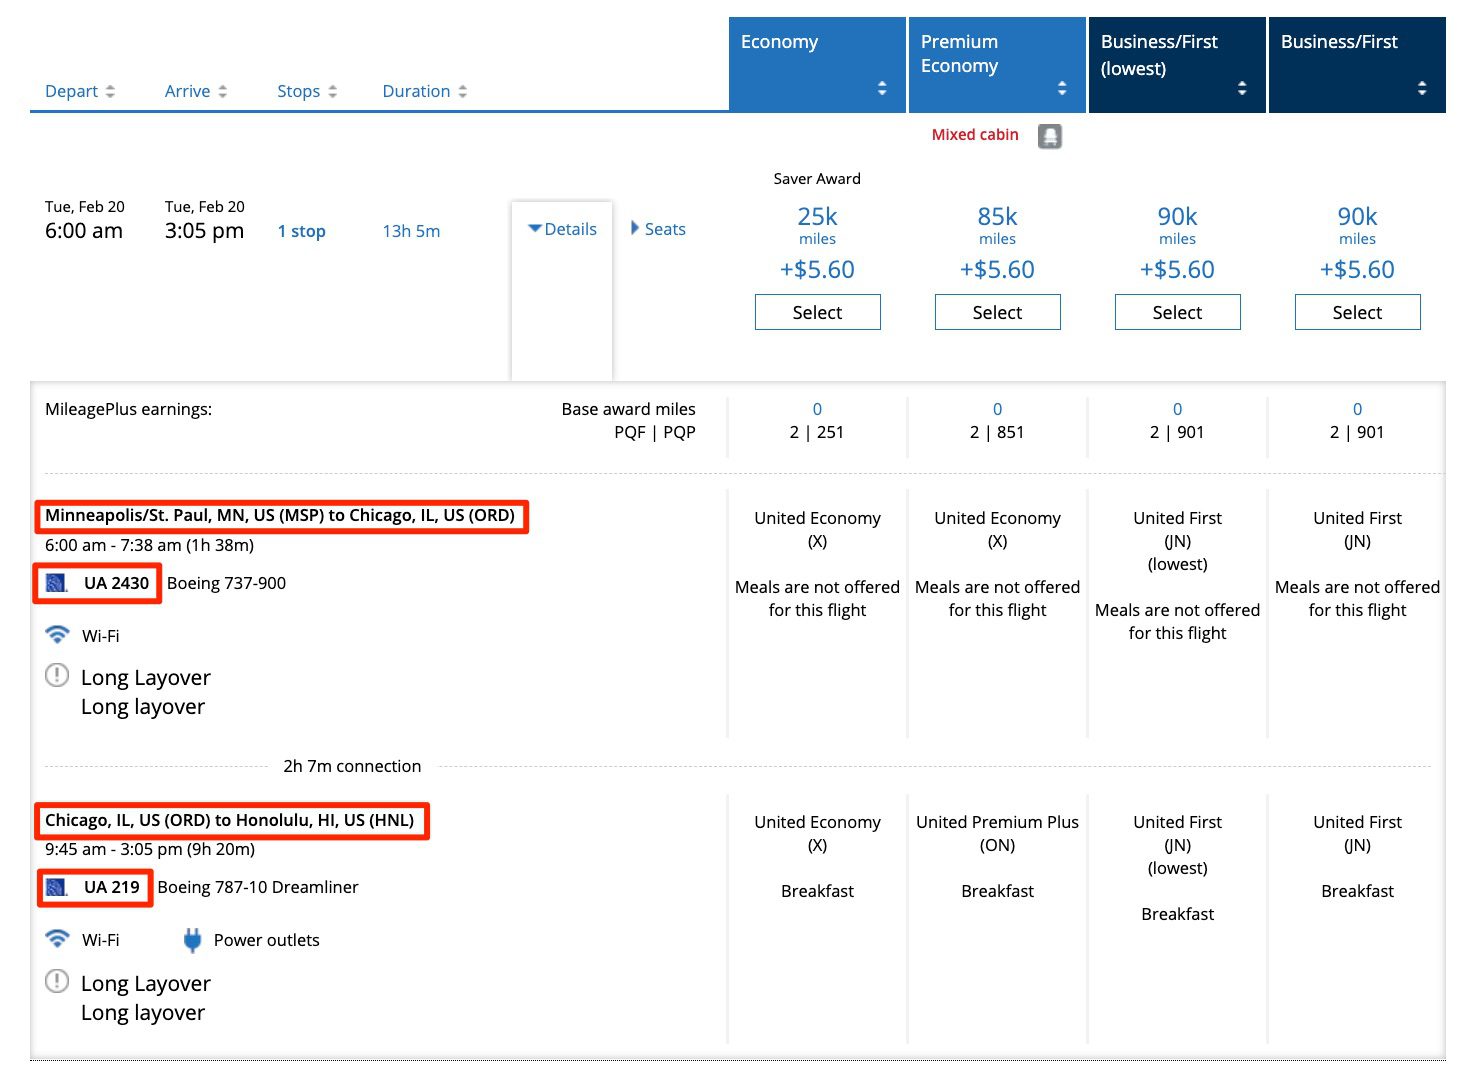Image resolution: width=1478 pixels, height=1068 pixels.
Task: Select the Business/First (lowest) 90k fare
Action: 1177,312
